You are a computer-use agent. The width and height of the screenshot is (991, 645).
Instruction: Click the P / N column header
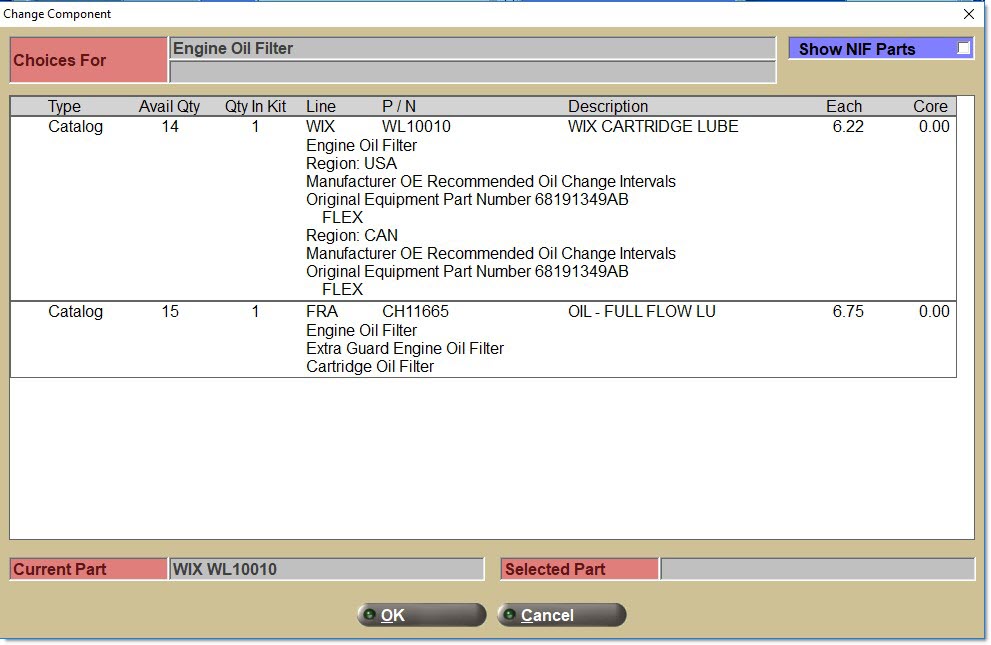tap(399, 107)
